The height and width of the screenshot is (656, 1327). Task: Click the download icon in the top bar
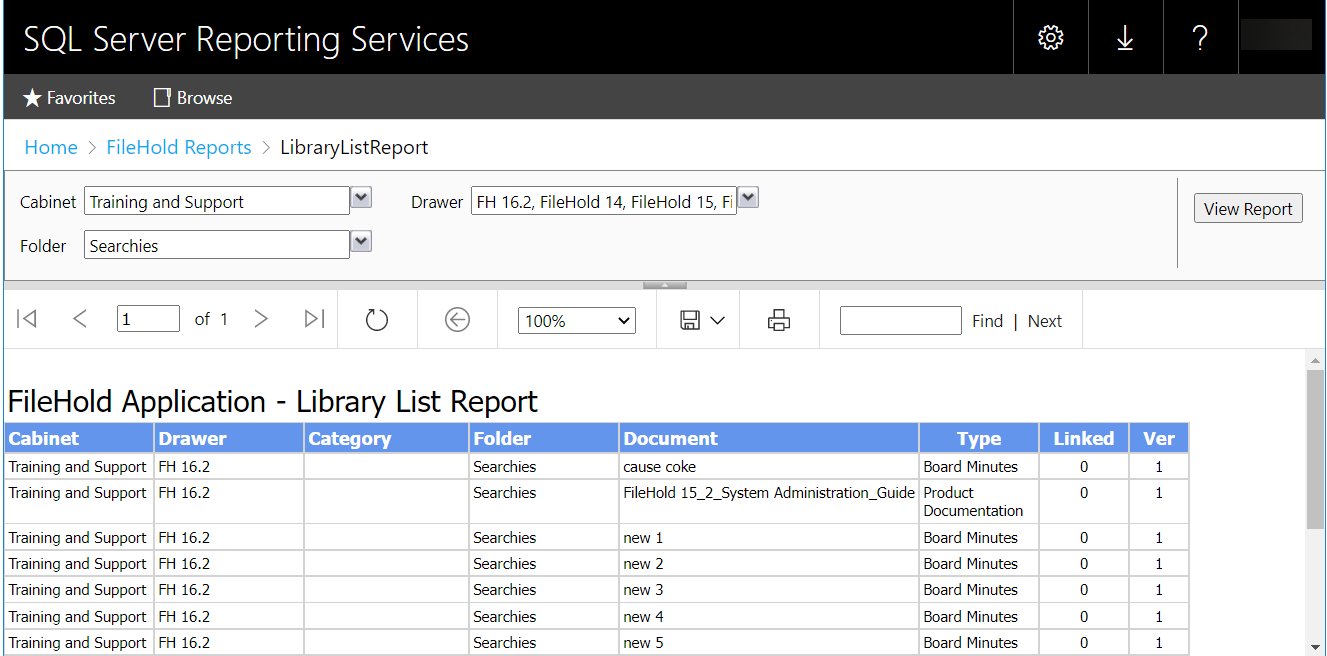point(1125,37)
